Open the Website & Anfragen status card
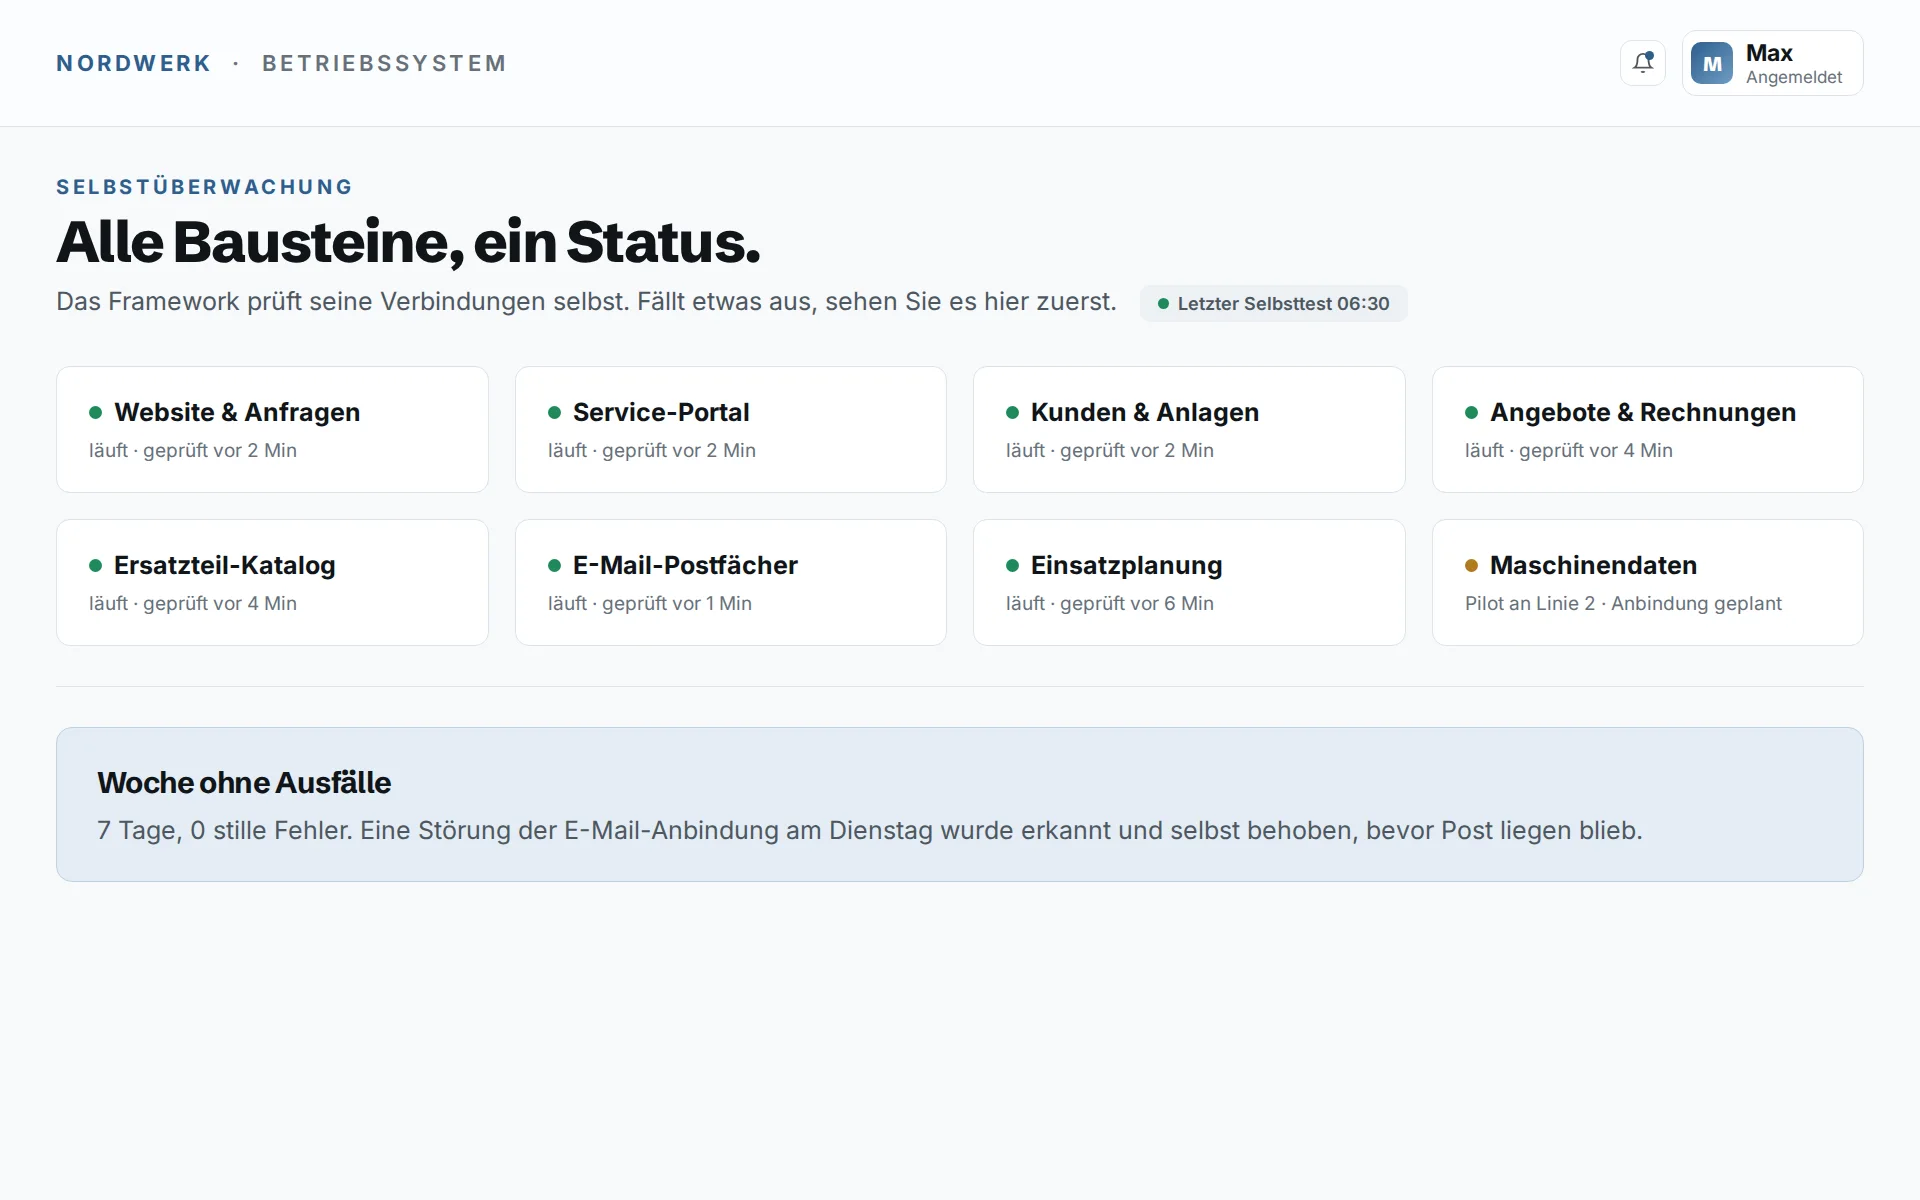The width and height of the screenshot is (1920, 1200). coord(272,429)
